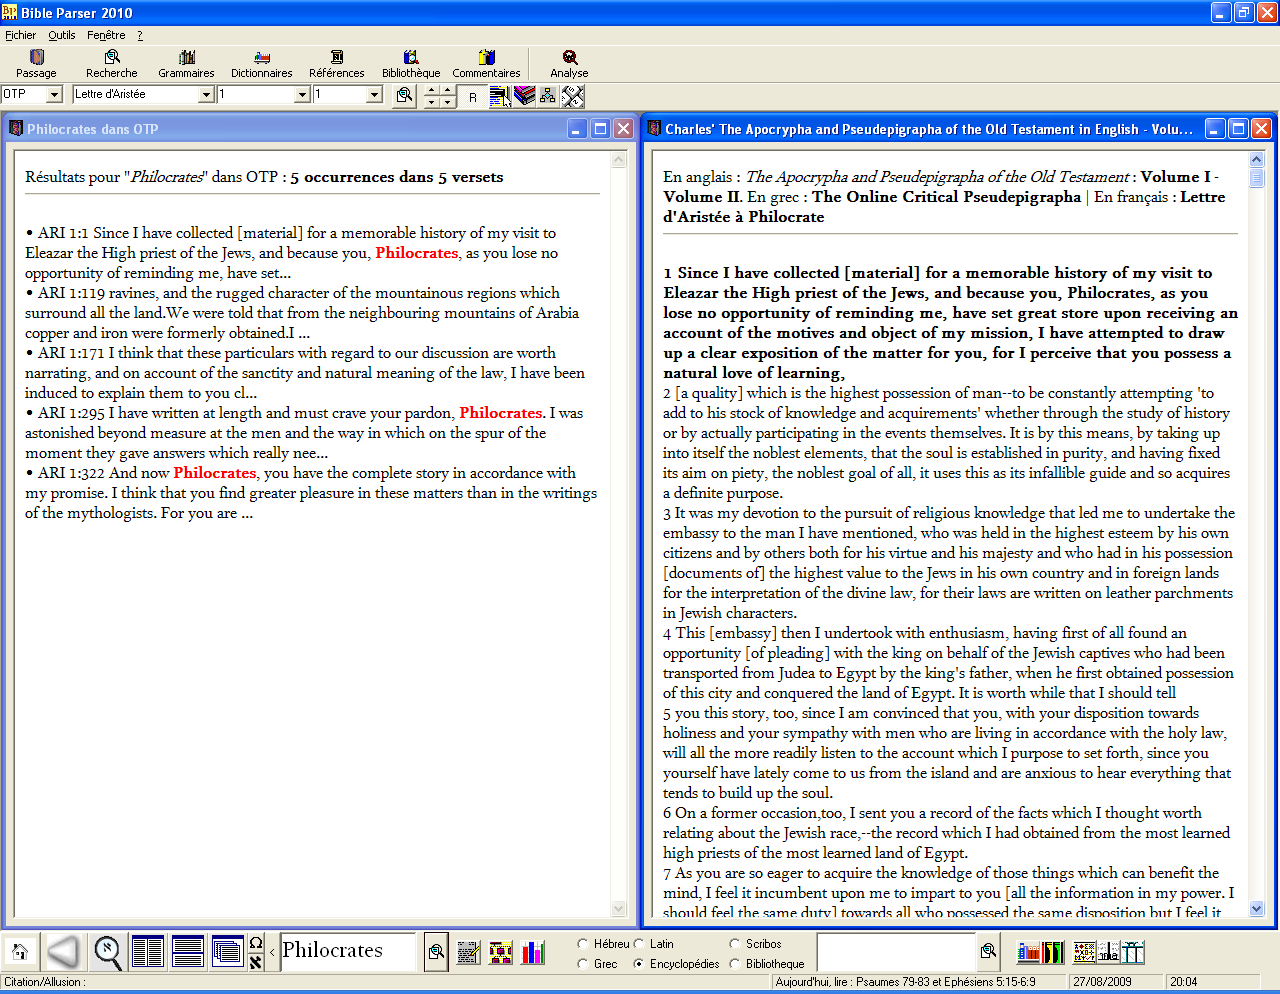Open the chapter number dropdown
This screenshot has width=1280, height=994.
(x=302, y=94)
